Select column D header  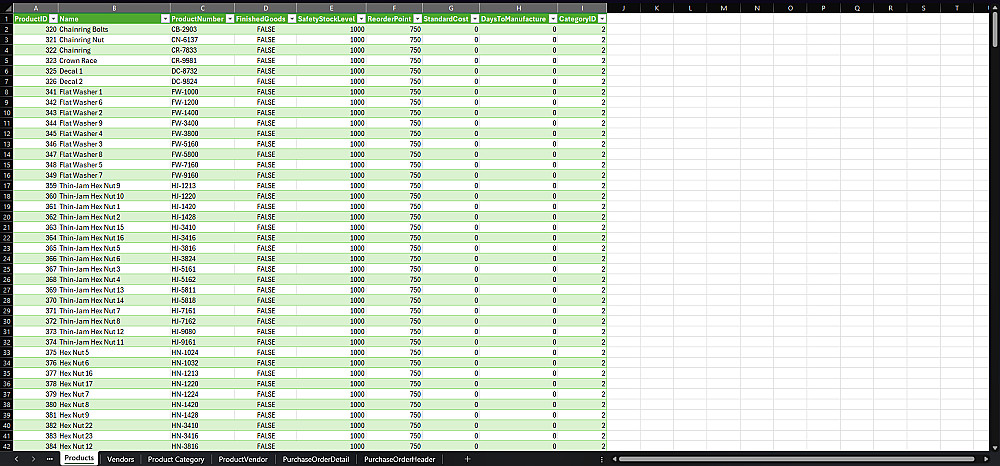(x=265, y=8)
